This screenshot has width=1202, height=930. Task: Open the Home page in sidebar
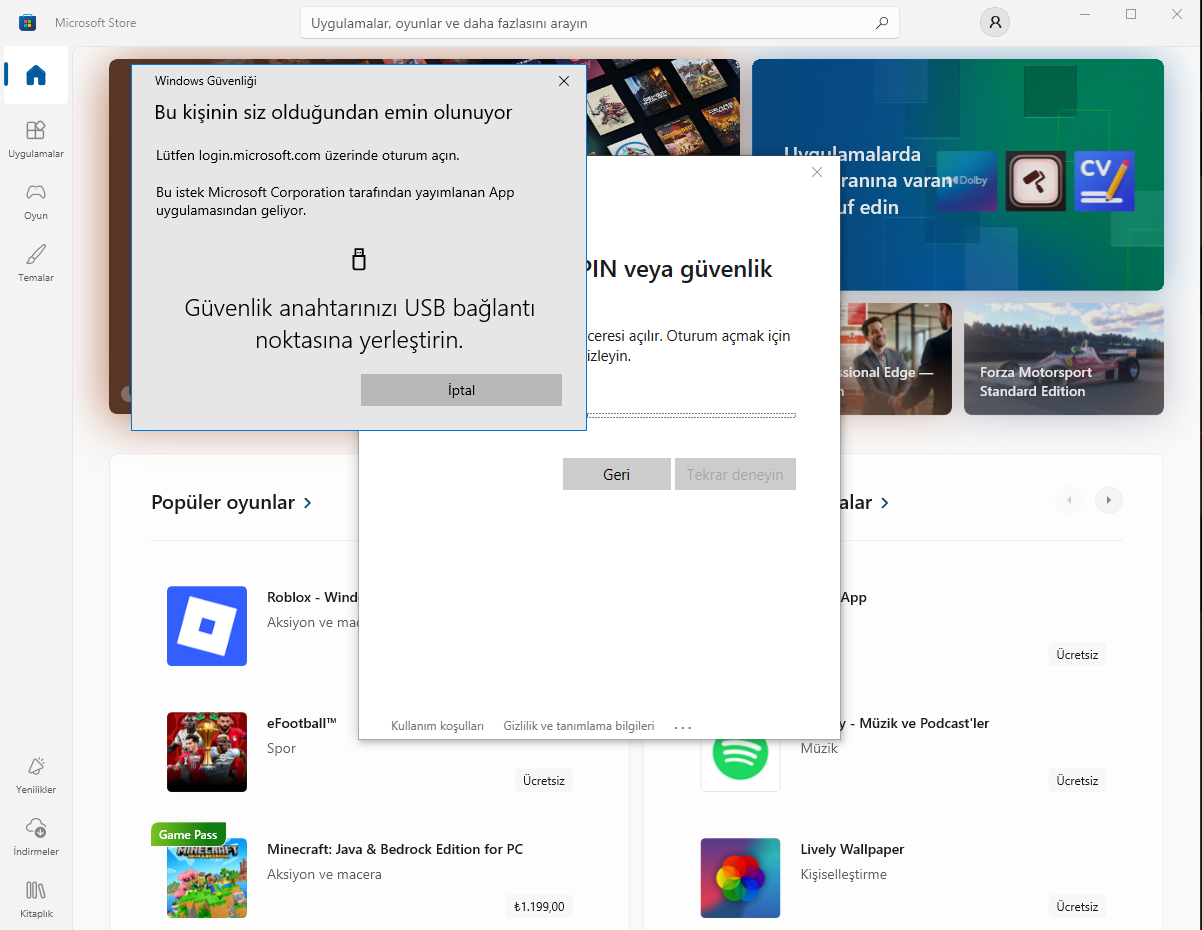coord(36,75)
